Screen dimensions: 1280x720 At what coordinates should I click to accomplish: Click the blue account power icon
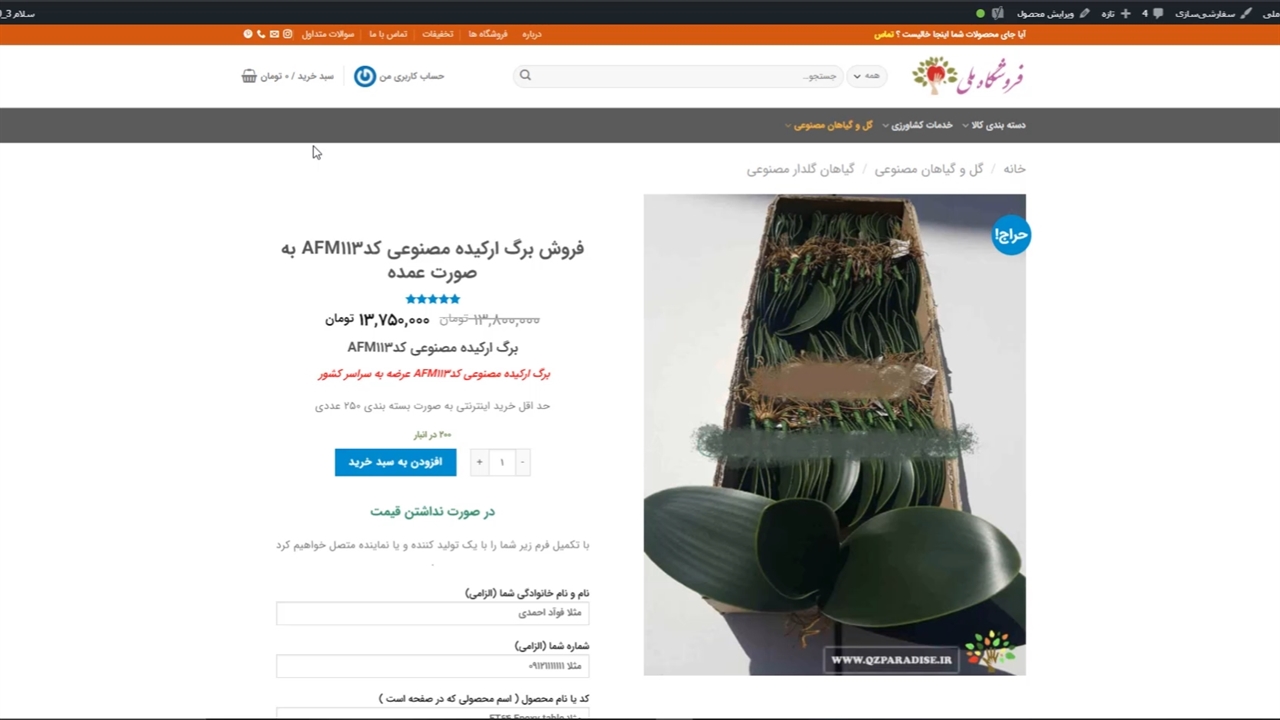click(365, 76)
